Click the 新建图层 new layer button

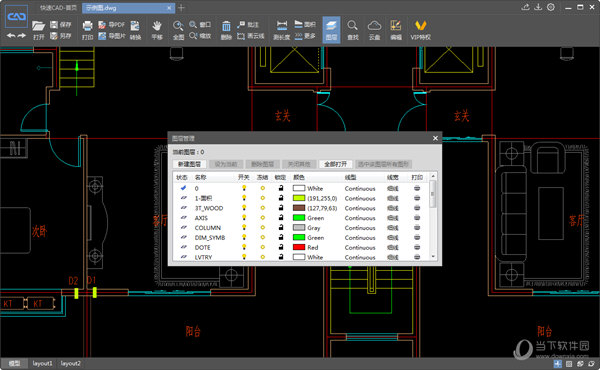tap(189, 164)
